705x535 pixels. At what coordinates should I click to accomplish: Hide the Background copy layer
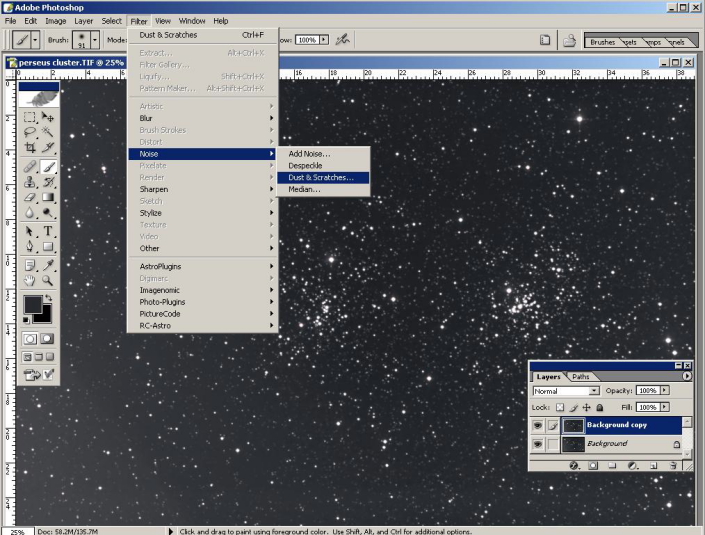537,425
